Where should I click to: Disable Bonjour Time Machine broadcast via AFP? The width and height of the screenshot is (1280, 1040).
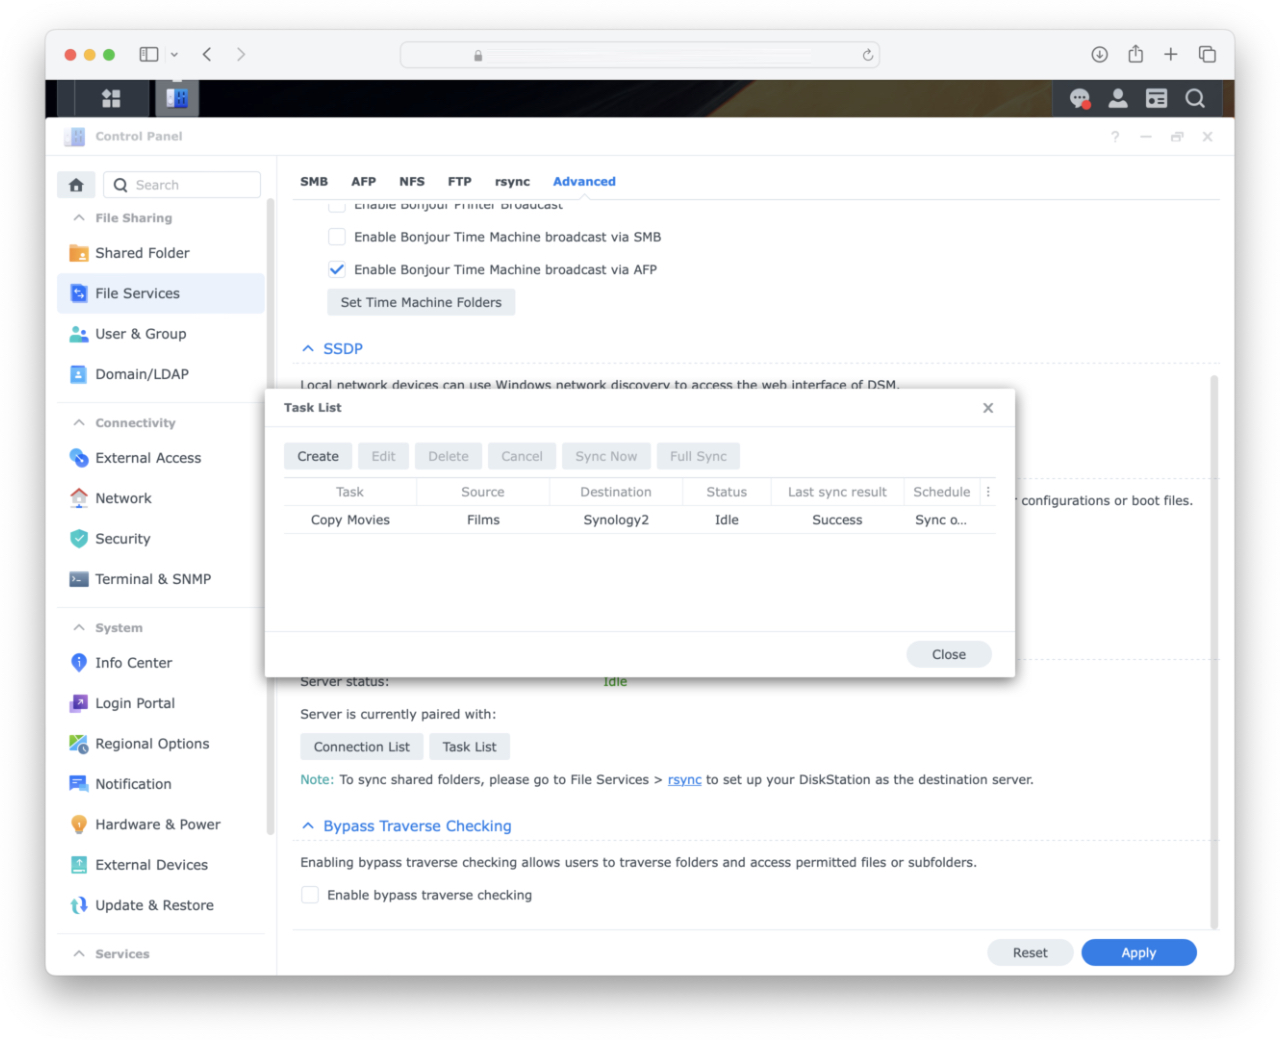tap(337, 269)
